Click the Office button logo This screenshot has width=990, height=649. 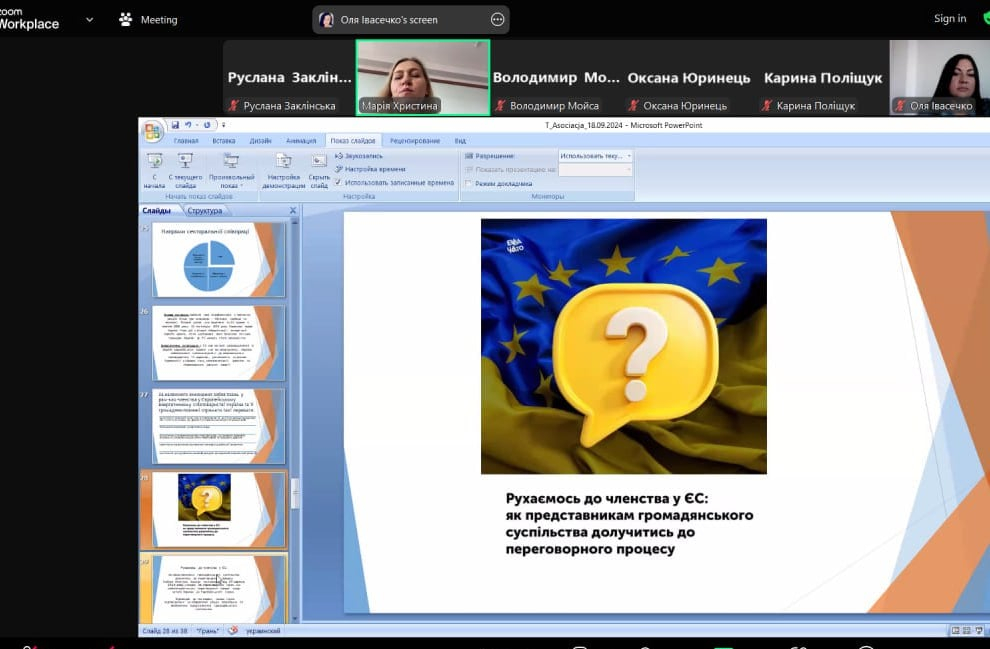152,131
